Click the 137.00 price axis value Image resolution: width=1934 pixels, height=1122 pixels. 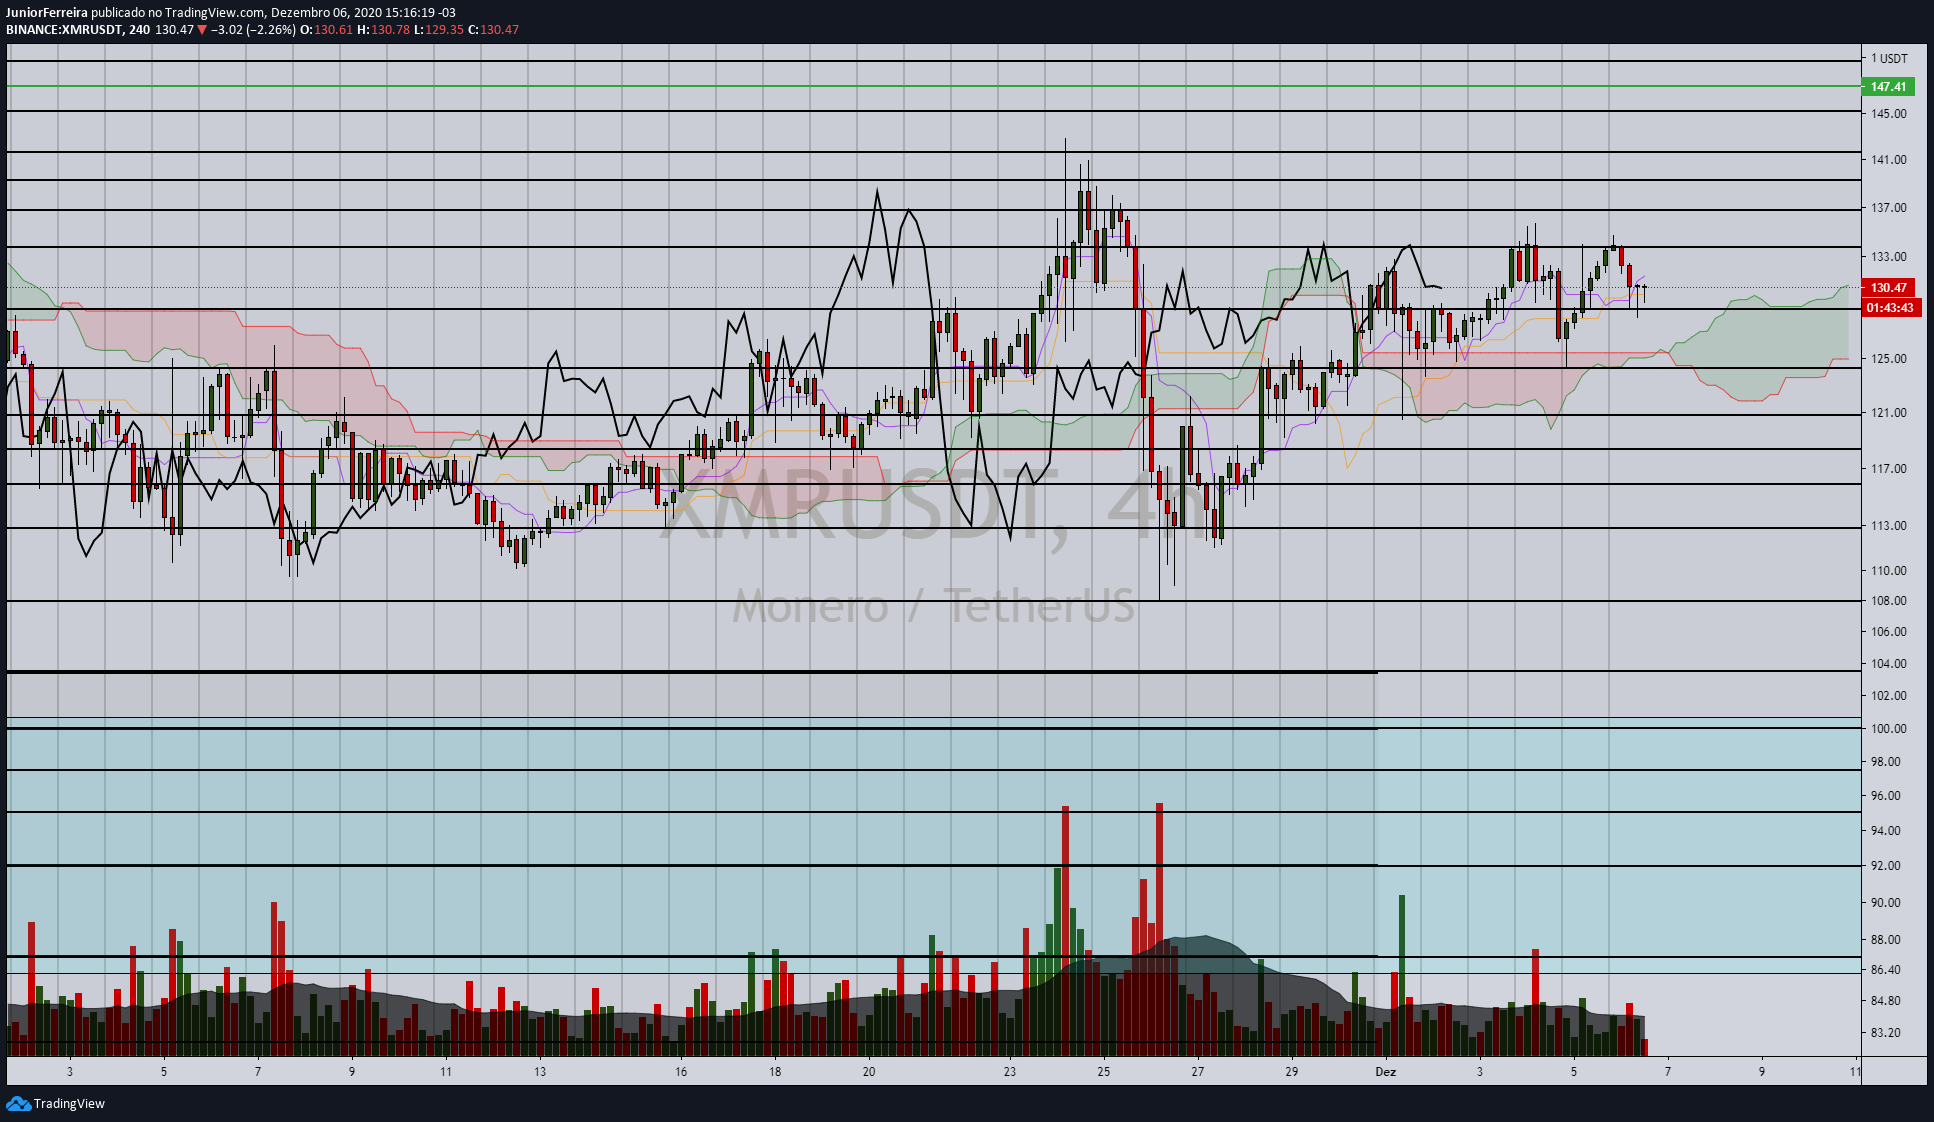[1889, 208]
